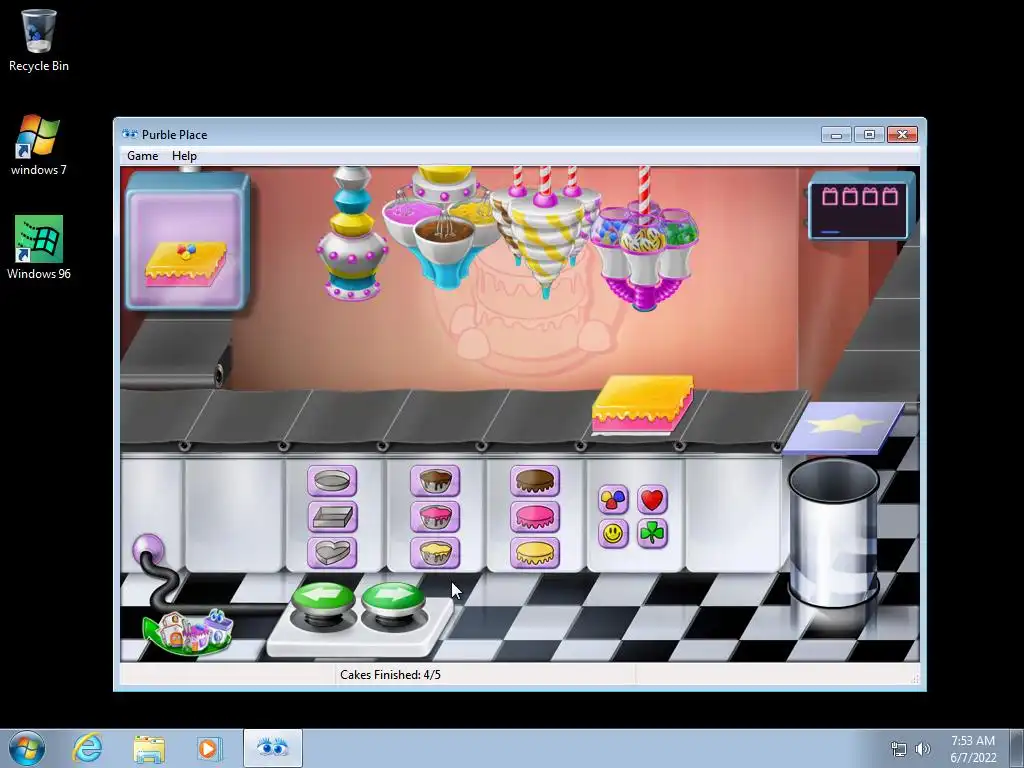Minimize the Purble Place window
This screenshot has width=1024, height=768.
pos(837,135)
